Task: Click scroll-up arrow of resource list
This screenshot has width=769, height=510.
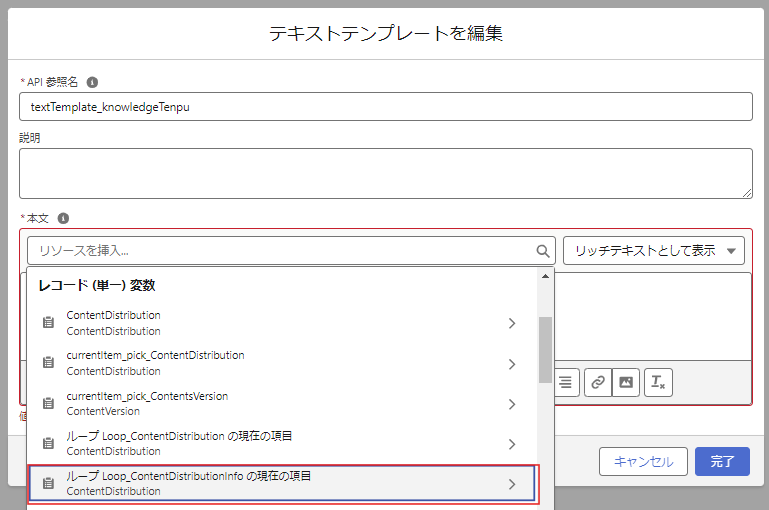Action: tap(545, 277)
